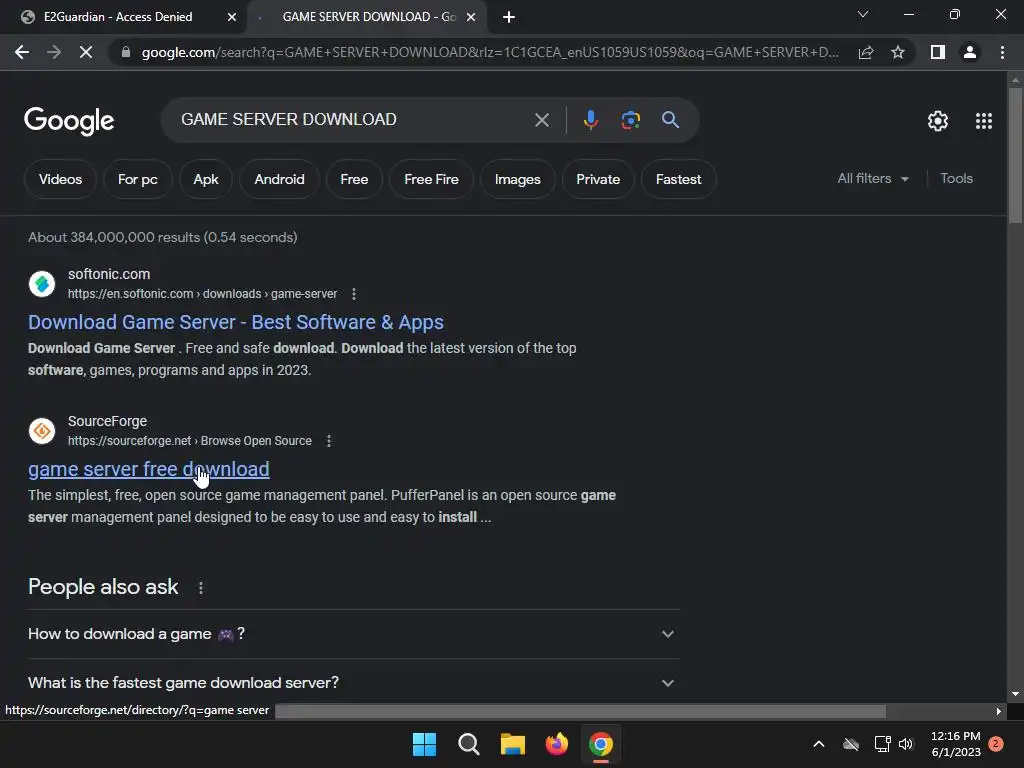
Task: Apply the Apk filter chip
Action: [206, 179]
